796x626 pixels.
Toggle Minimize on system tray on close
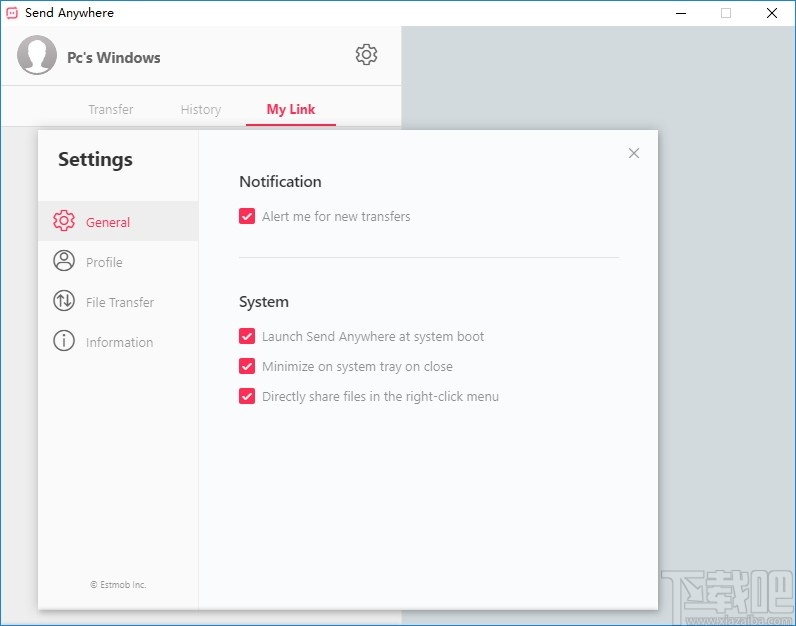(x=247, y=366)
